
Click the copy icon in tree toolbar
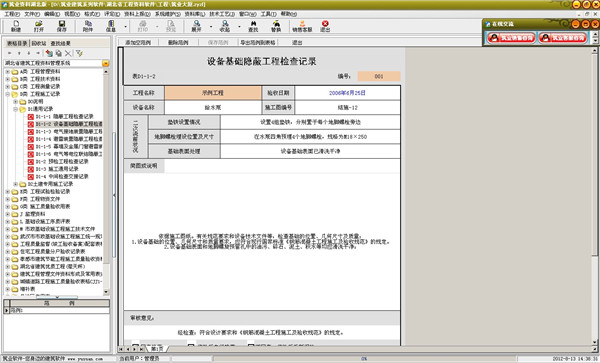[x=59, y=53]
